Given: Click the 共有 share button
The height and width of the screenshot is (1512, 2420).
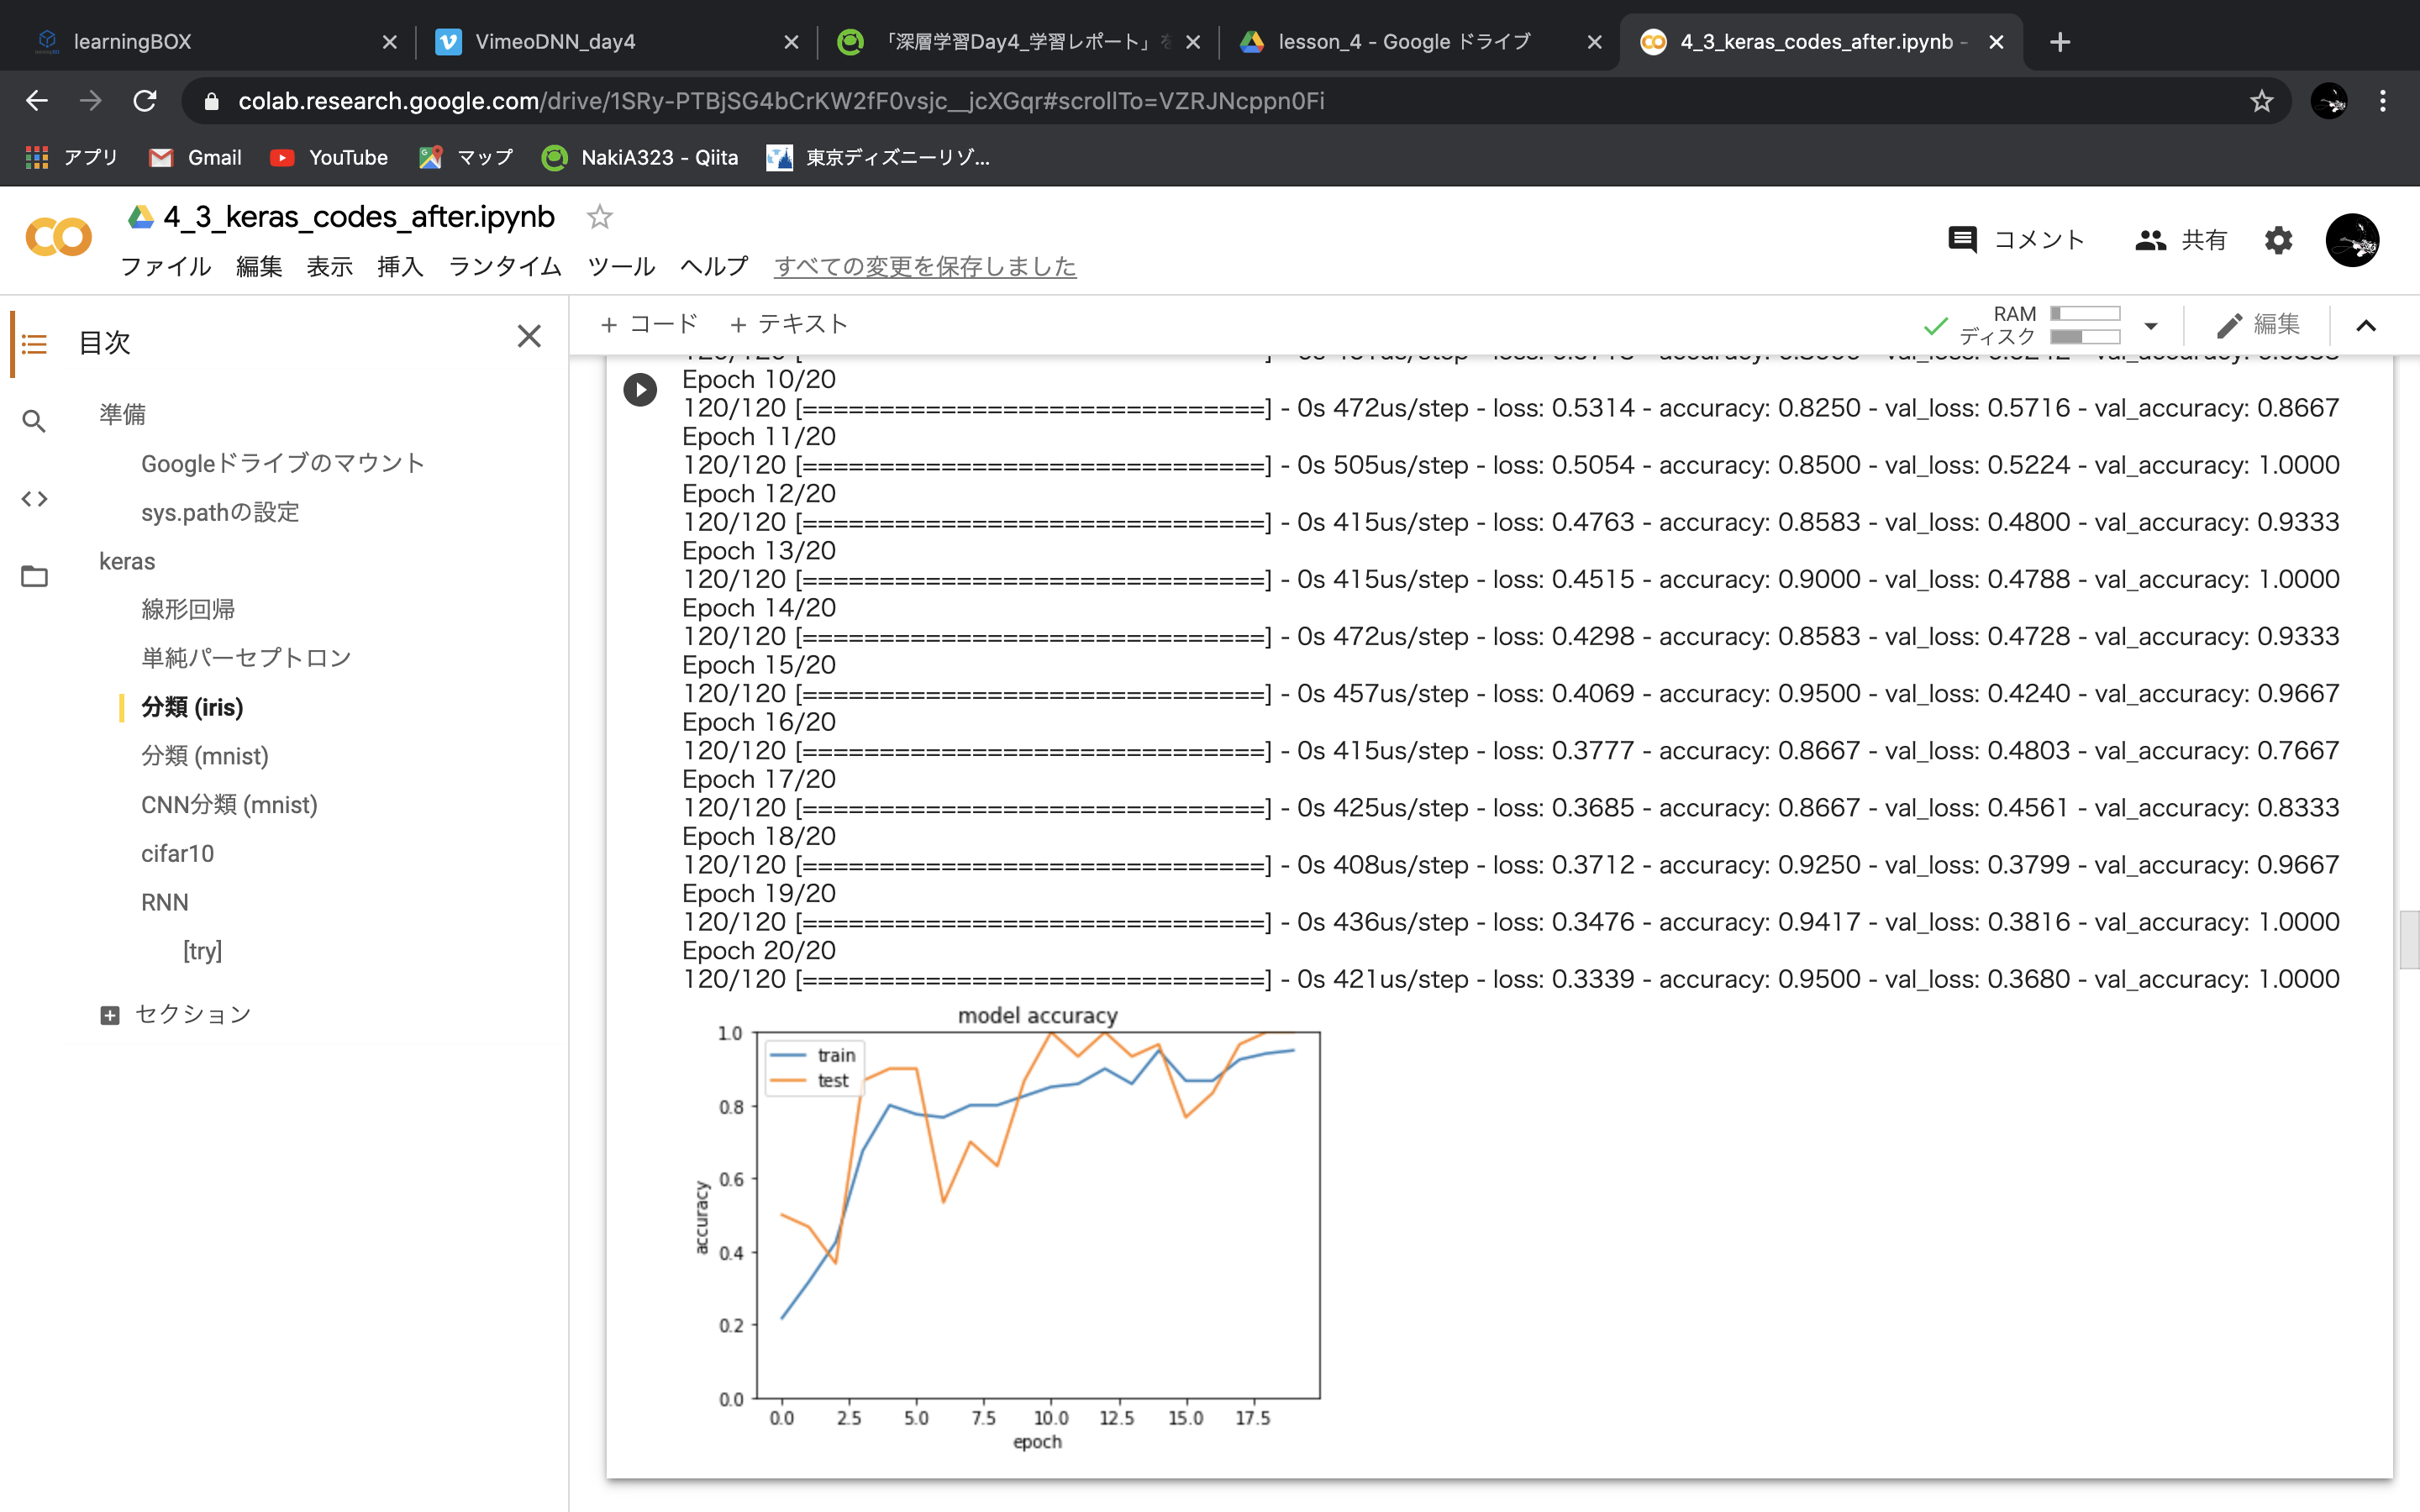Looking at the screenshot, I should [x=2181, y=240].
